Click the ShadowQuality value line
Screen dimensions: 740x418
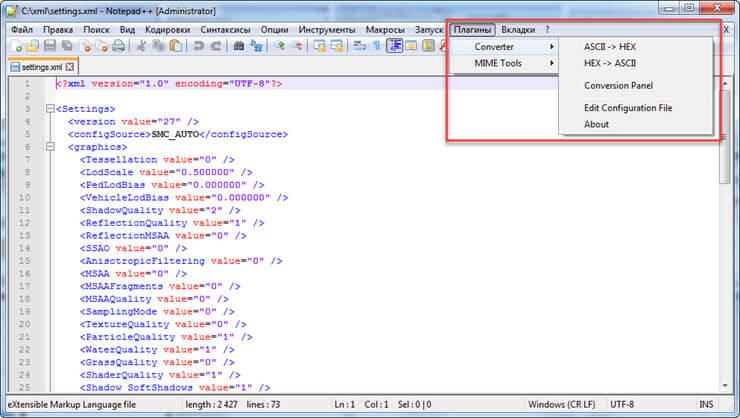[x=160, y=210]
